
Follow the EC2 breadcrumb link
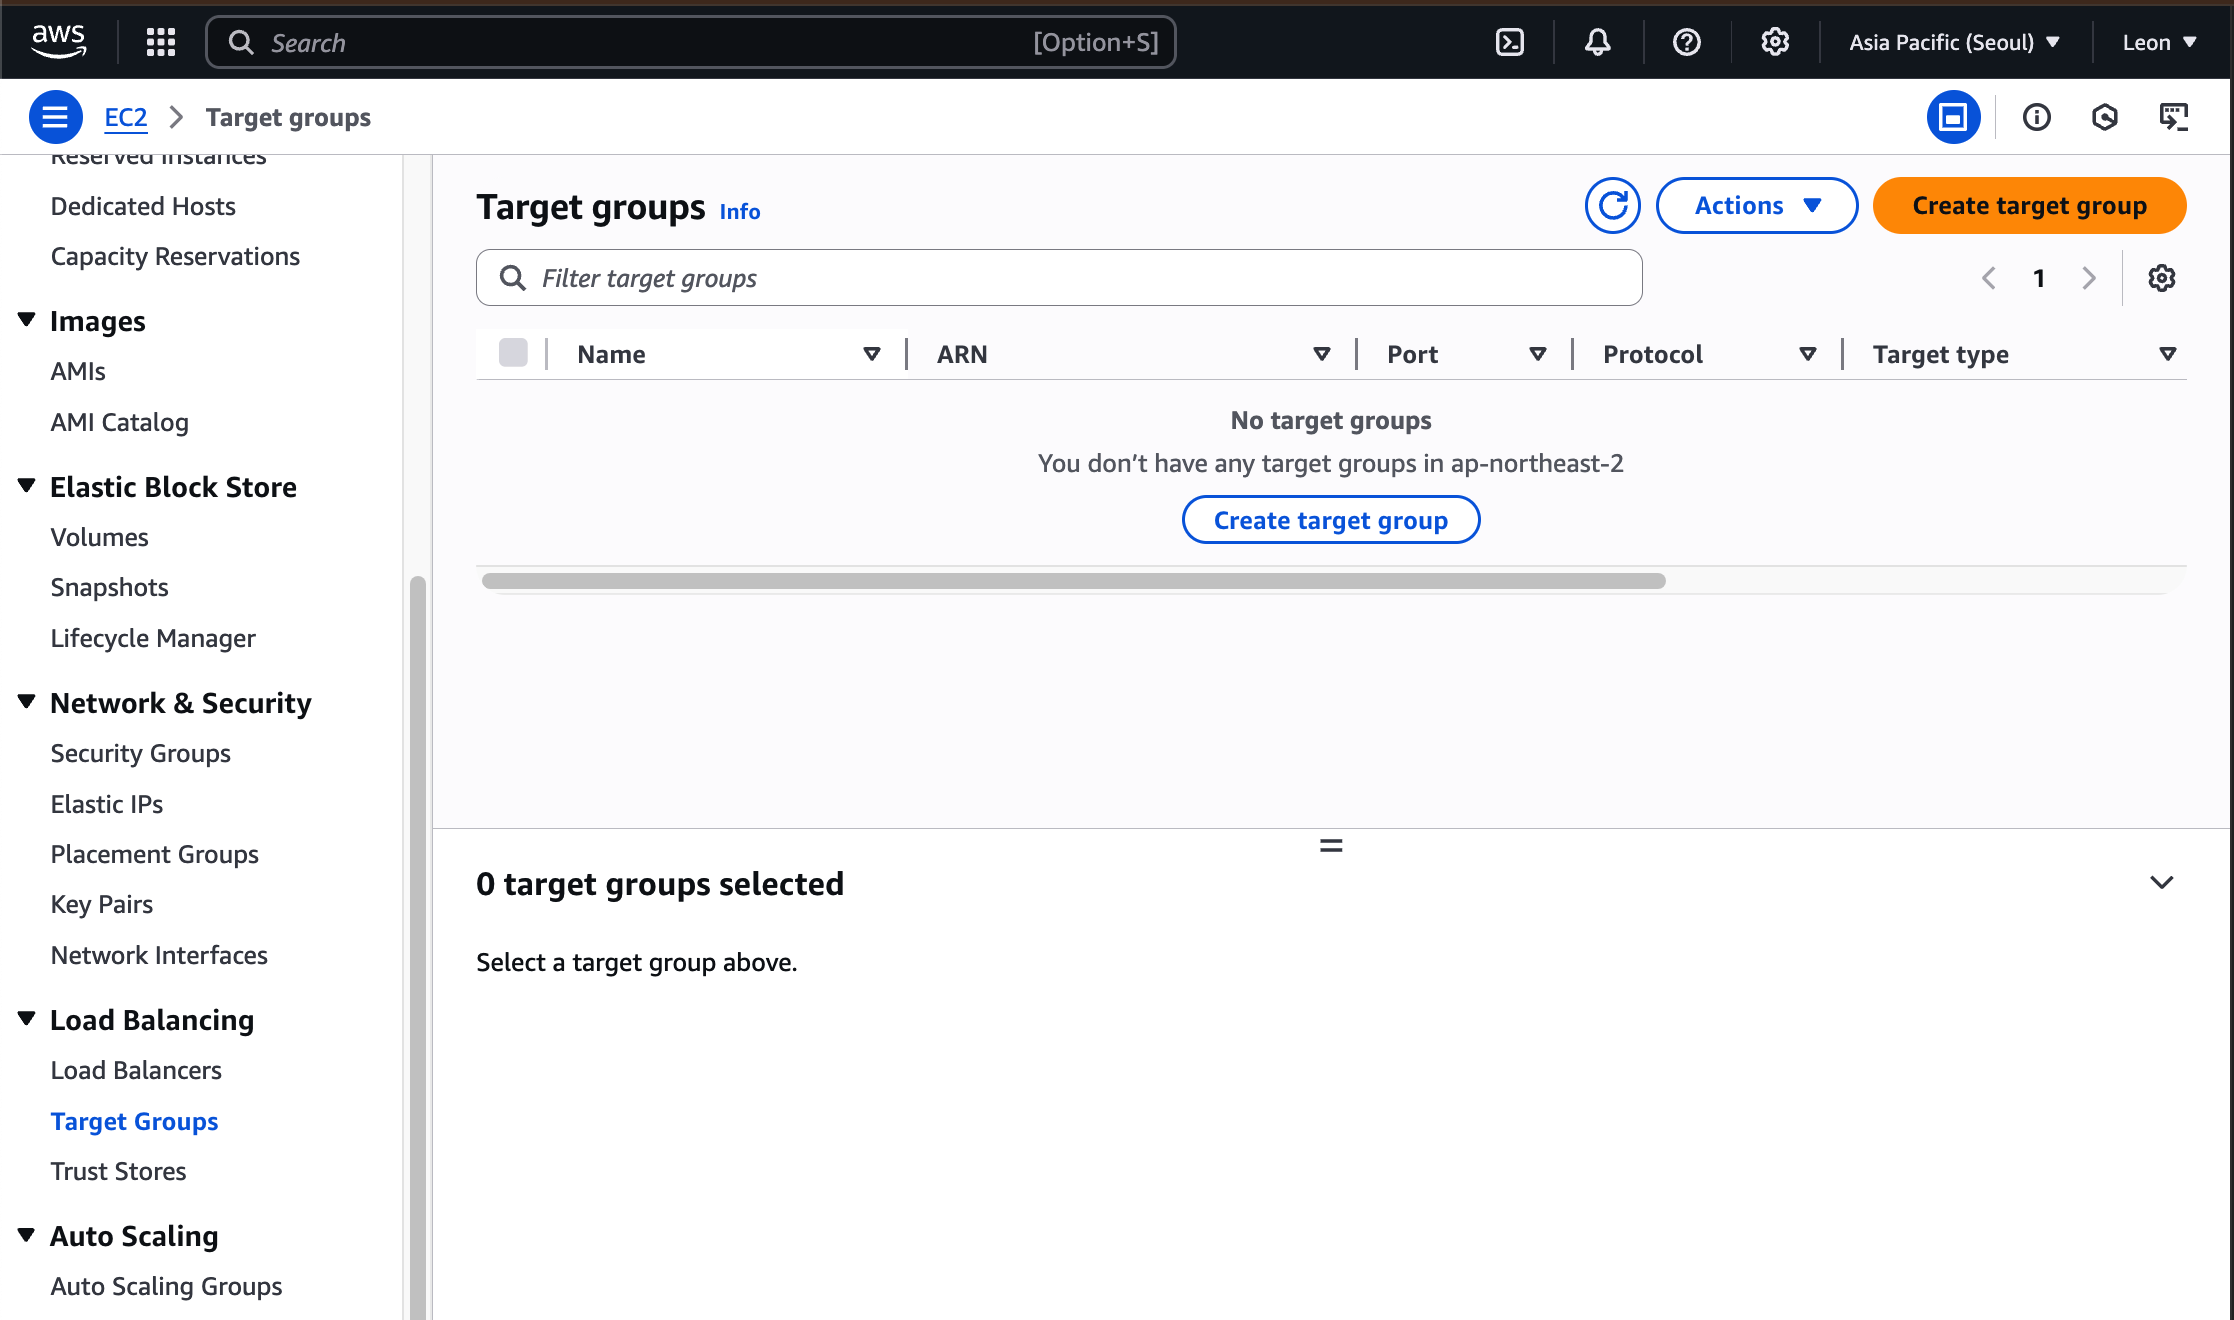pos(125,118)
